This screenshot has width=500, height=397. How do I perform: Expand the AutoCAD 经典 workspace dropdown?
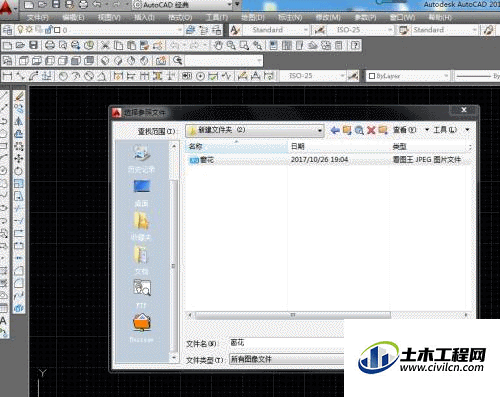pyautogui.click(x=229, y=5)
